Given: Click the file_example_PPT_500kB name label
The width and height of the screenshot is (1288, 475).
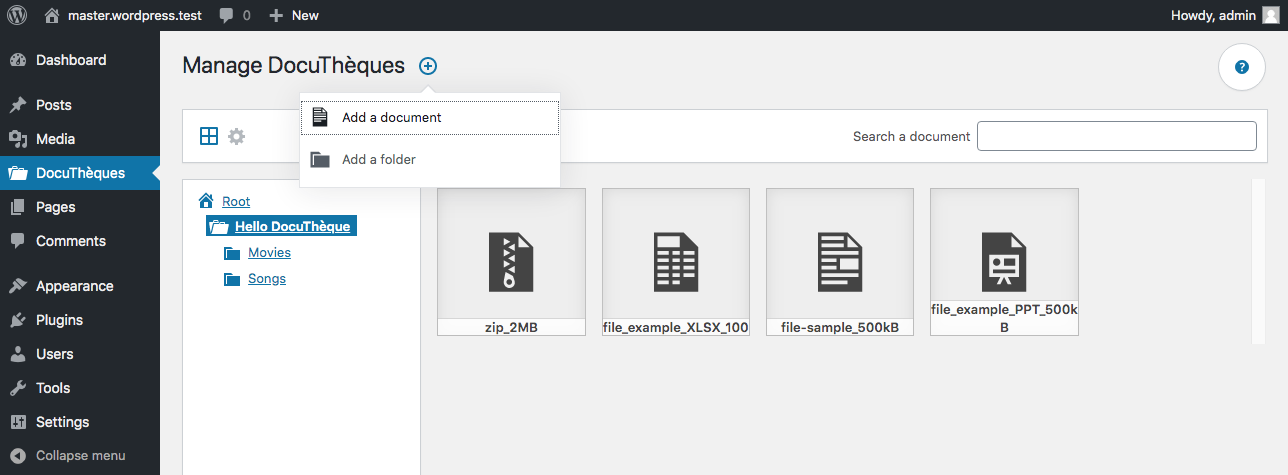Looking at the screenshot, I should (1004, 318).
